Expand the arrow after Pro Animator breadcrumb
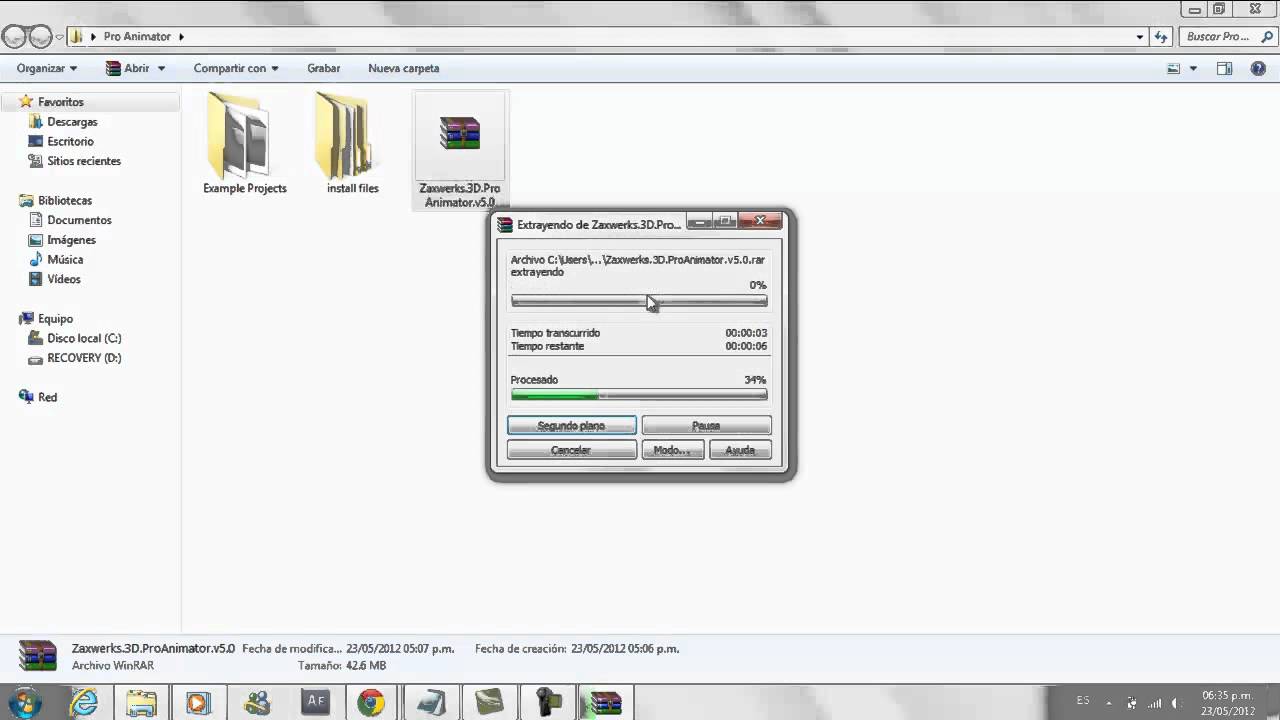This screenshot has height=720, width=1280. pos(181,37)
